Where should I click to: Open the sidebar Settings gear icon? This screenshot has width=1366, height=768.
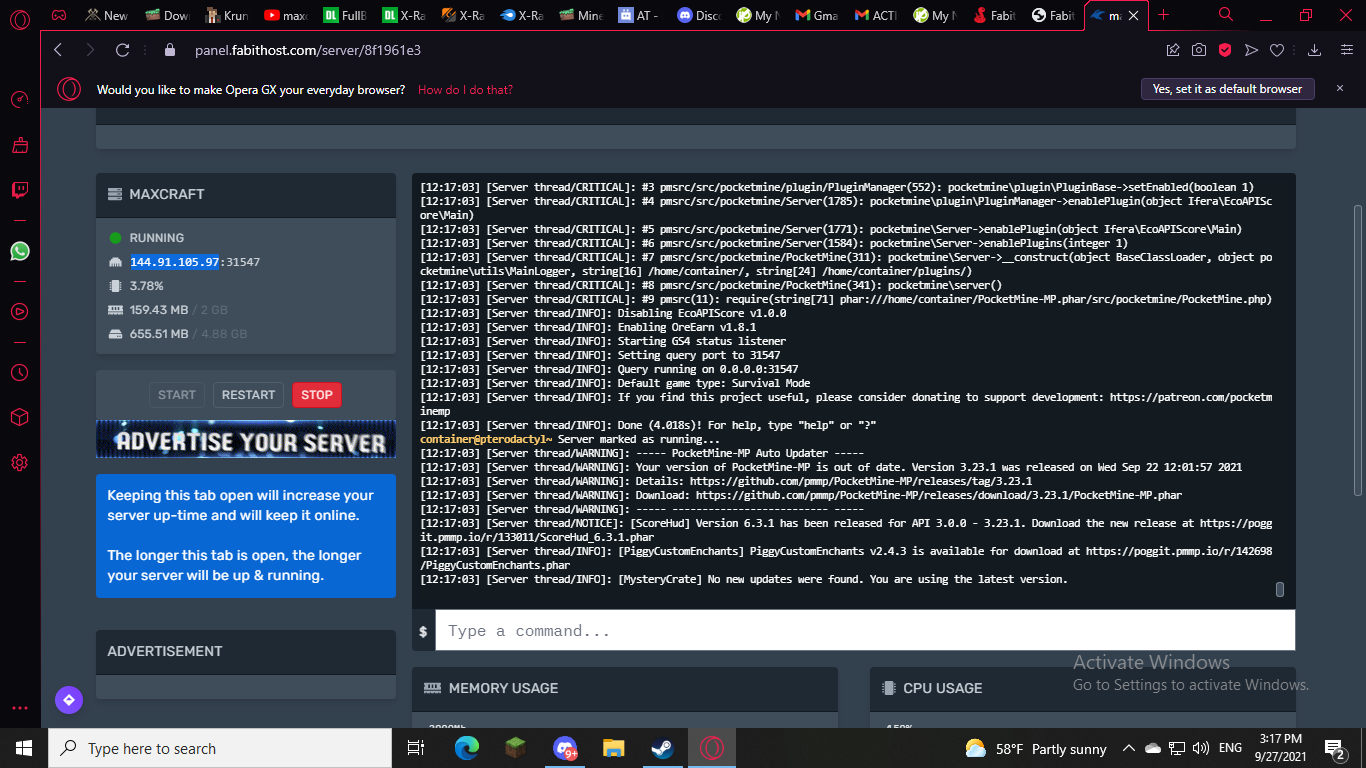pos(19,462)
